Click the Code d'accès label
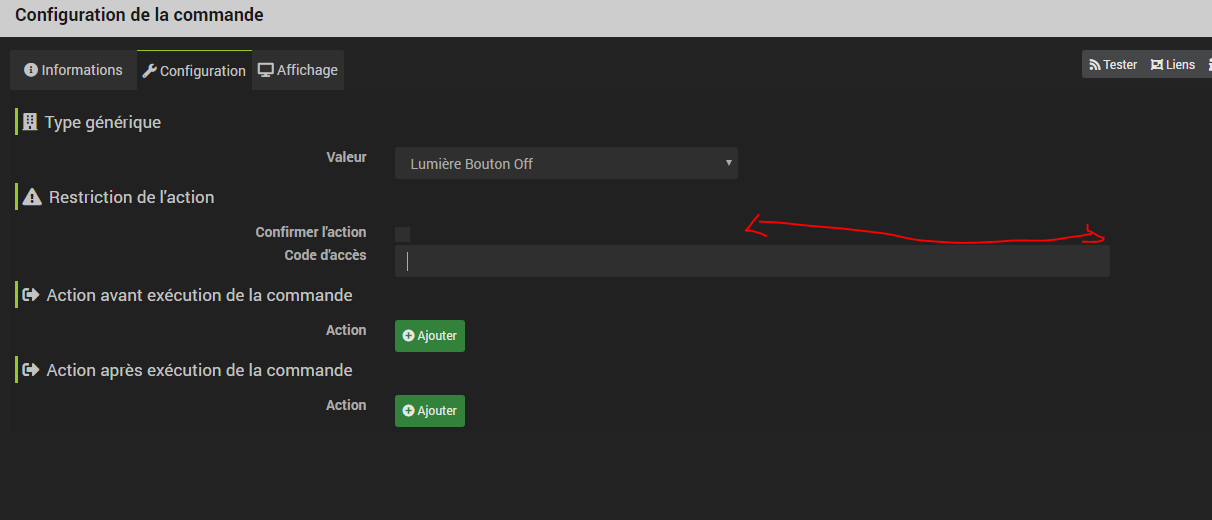Image resolution: width=1212 pixels, height=520 pixels. pyautogui.click(x=326, y=255)
